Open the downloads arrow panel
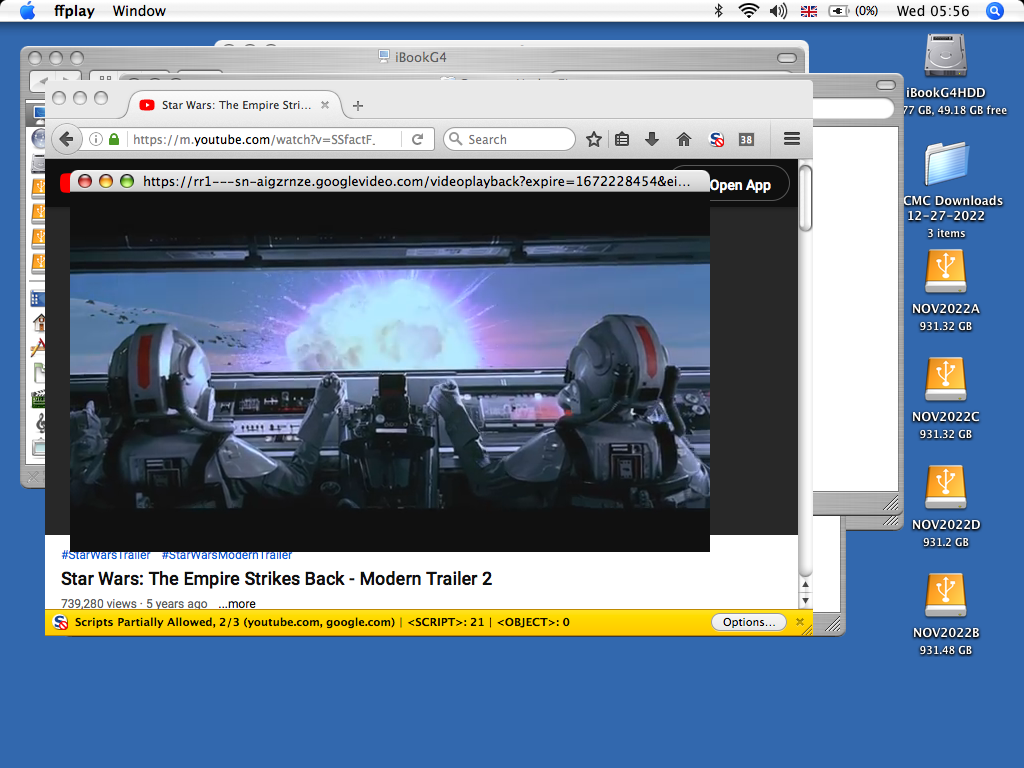 pos(652,139)
